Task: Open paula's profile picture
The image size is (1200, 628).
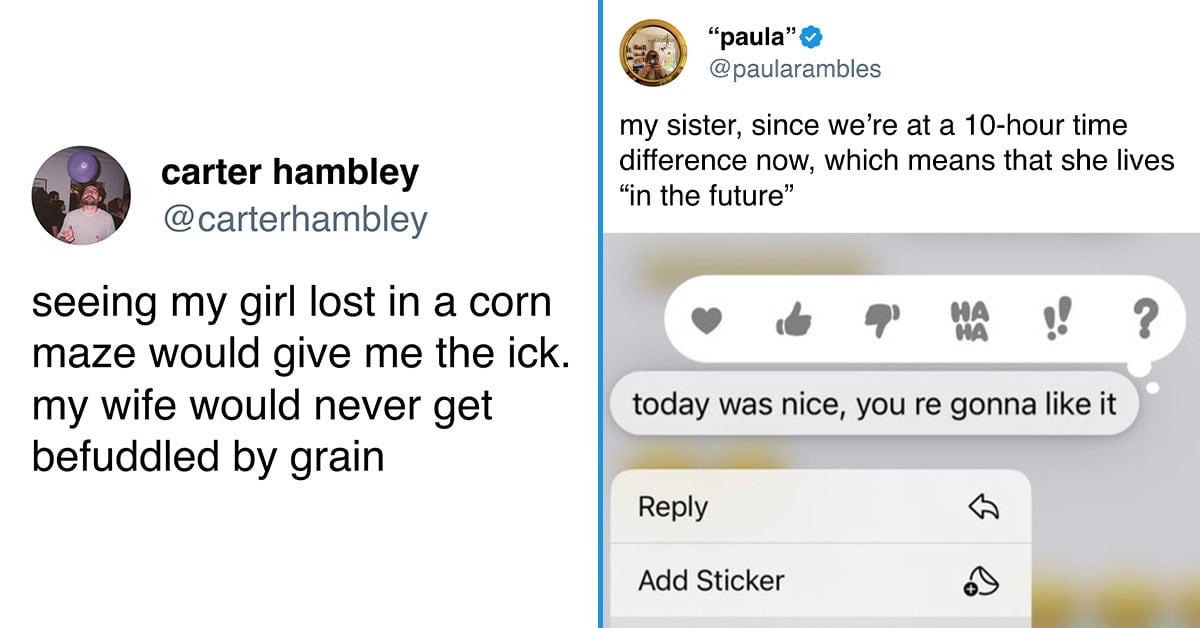Action: (x=653, y=53)
